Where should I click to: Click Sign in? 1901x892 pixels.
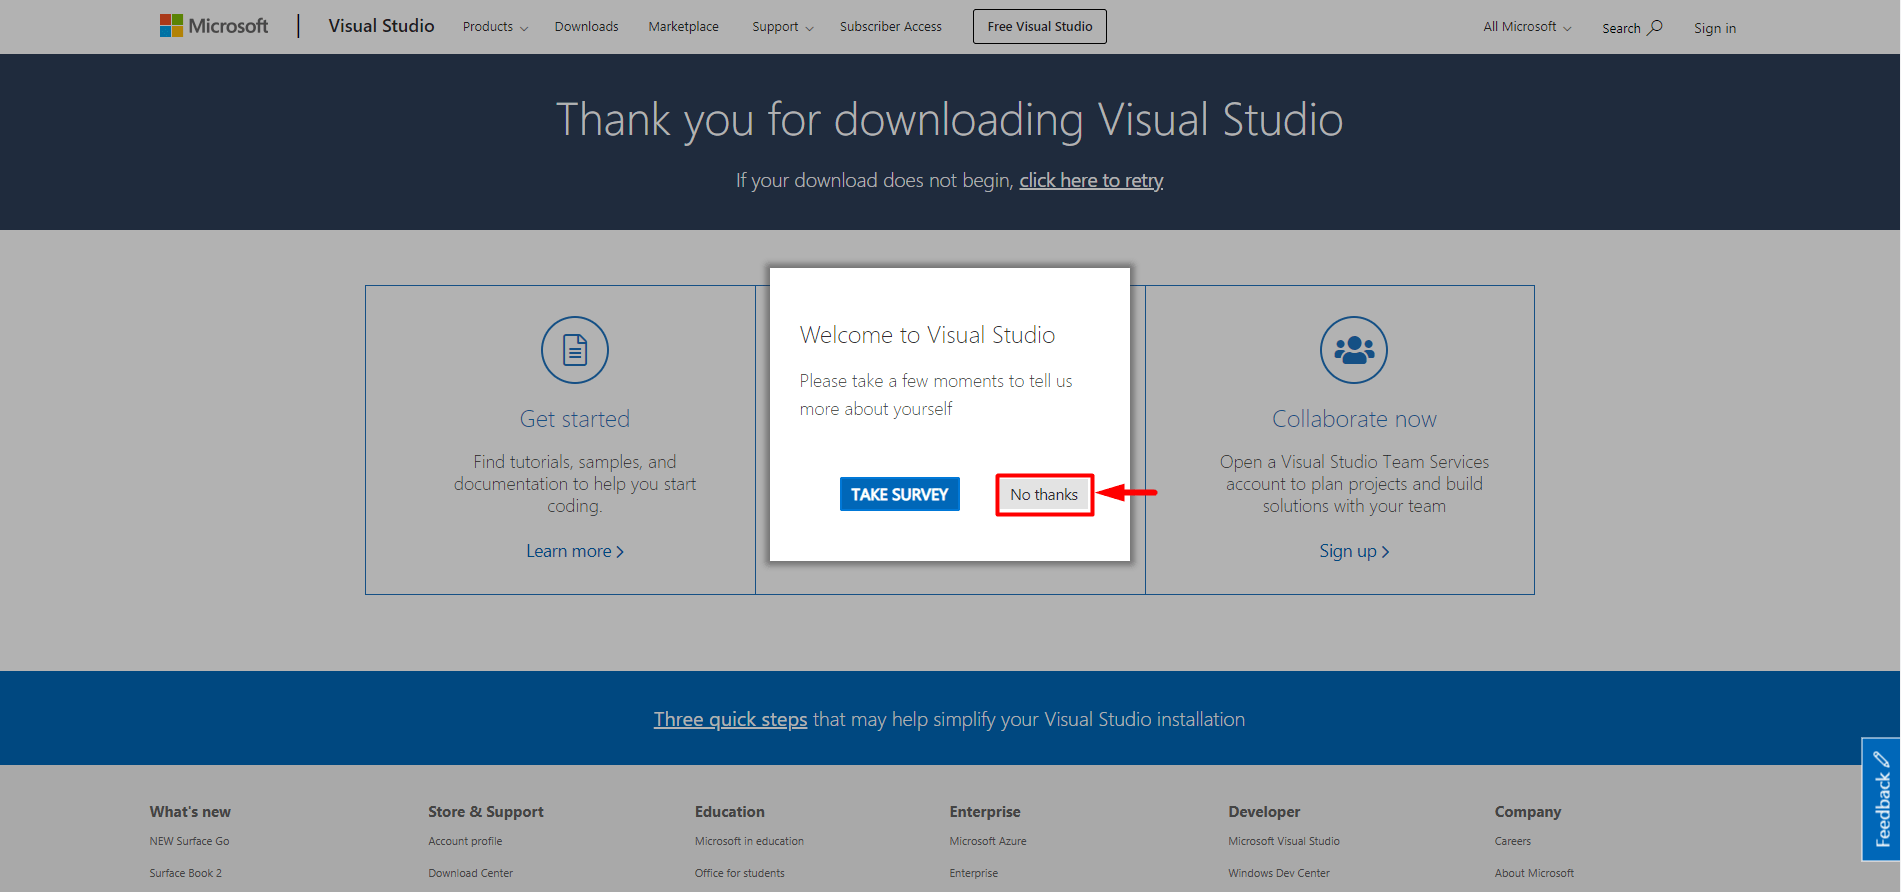[1715, 28]
